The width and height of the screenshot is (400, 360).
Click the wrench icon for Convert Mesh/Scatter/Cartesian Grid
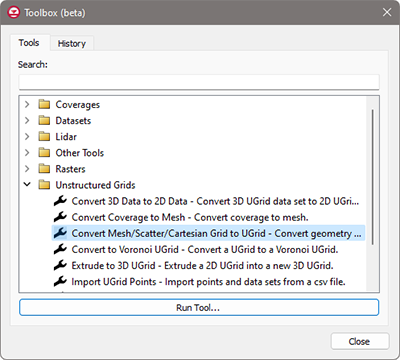pyautogui.click(x=60, y=233)
